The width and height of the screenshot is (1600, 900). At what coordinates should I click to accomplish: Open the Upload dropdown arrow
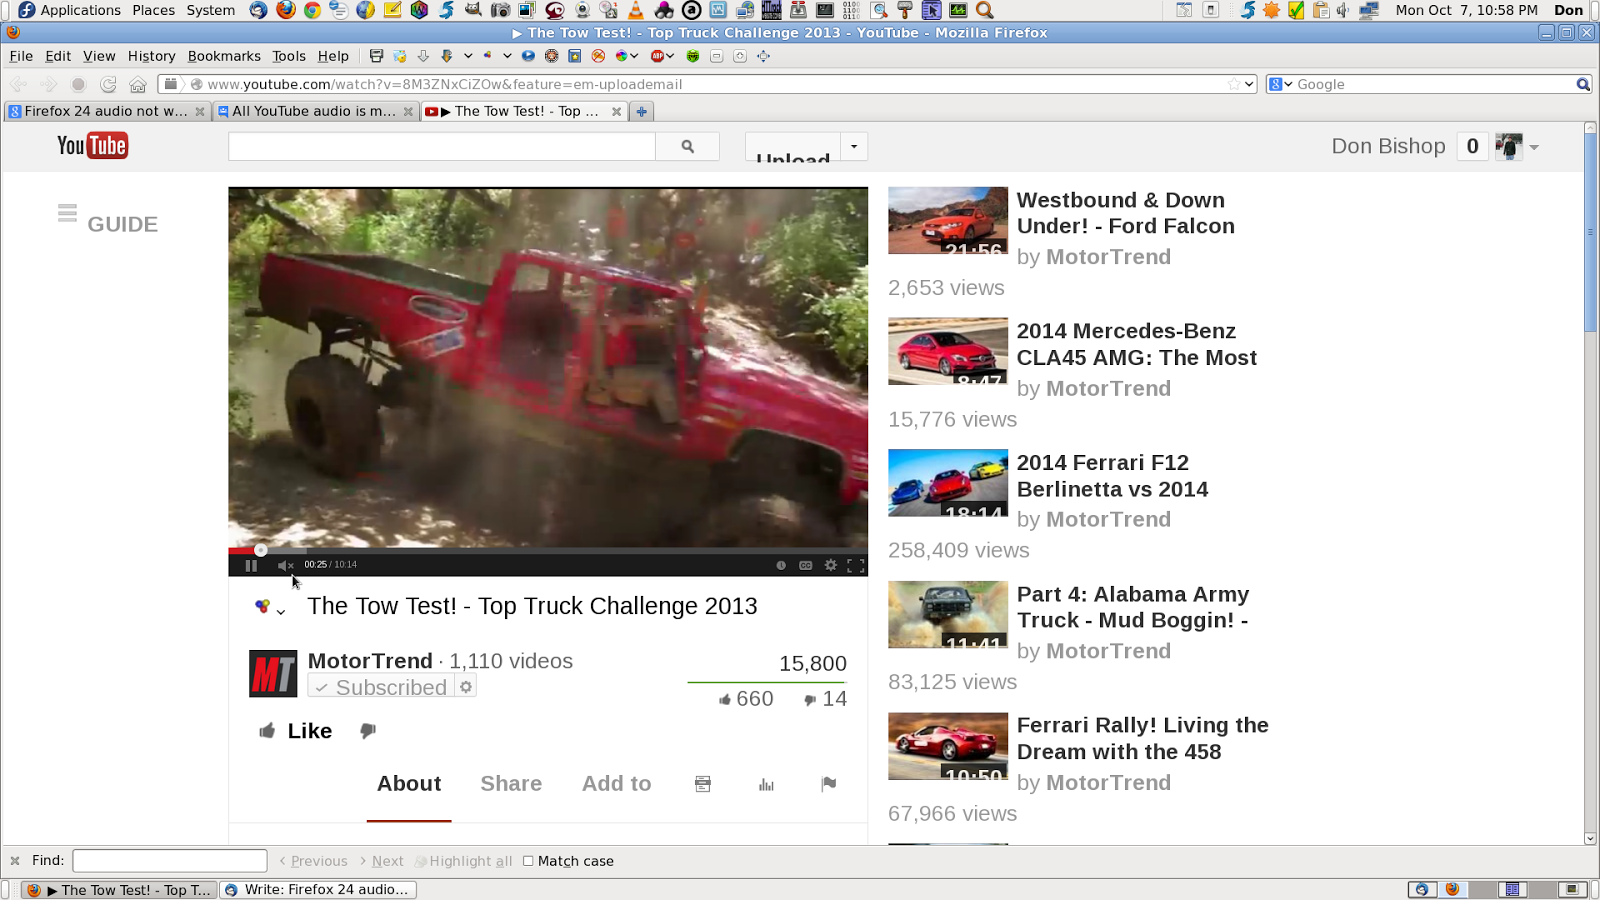click(854, 146)
